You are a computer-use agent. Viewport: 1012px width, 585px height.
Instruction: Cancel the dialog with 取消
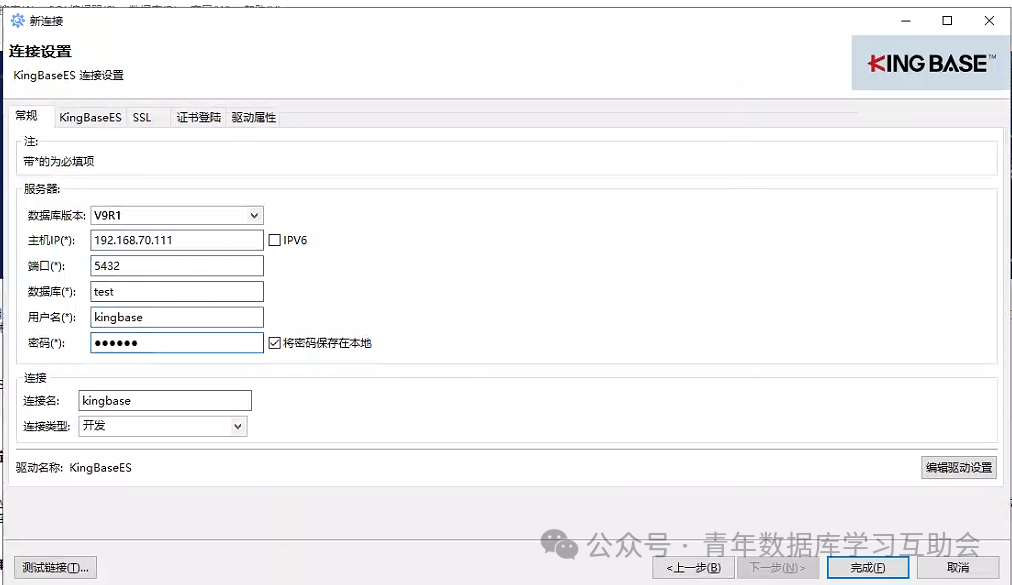point(958,568)
